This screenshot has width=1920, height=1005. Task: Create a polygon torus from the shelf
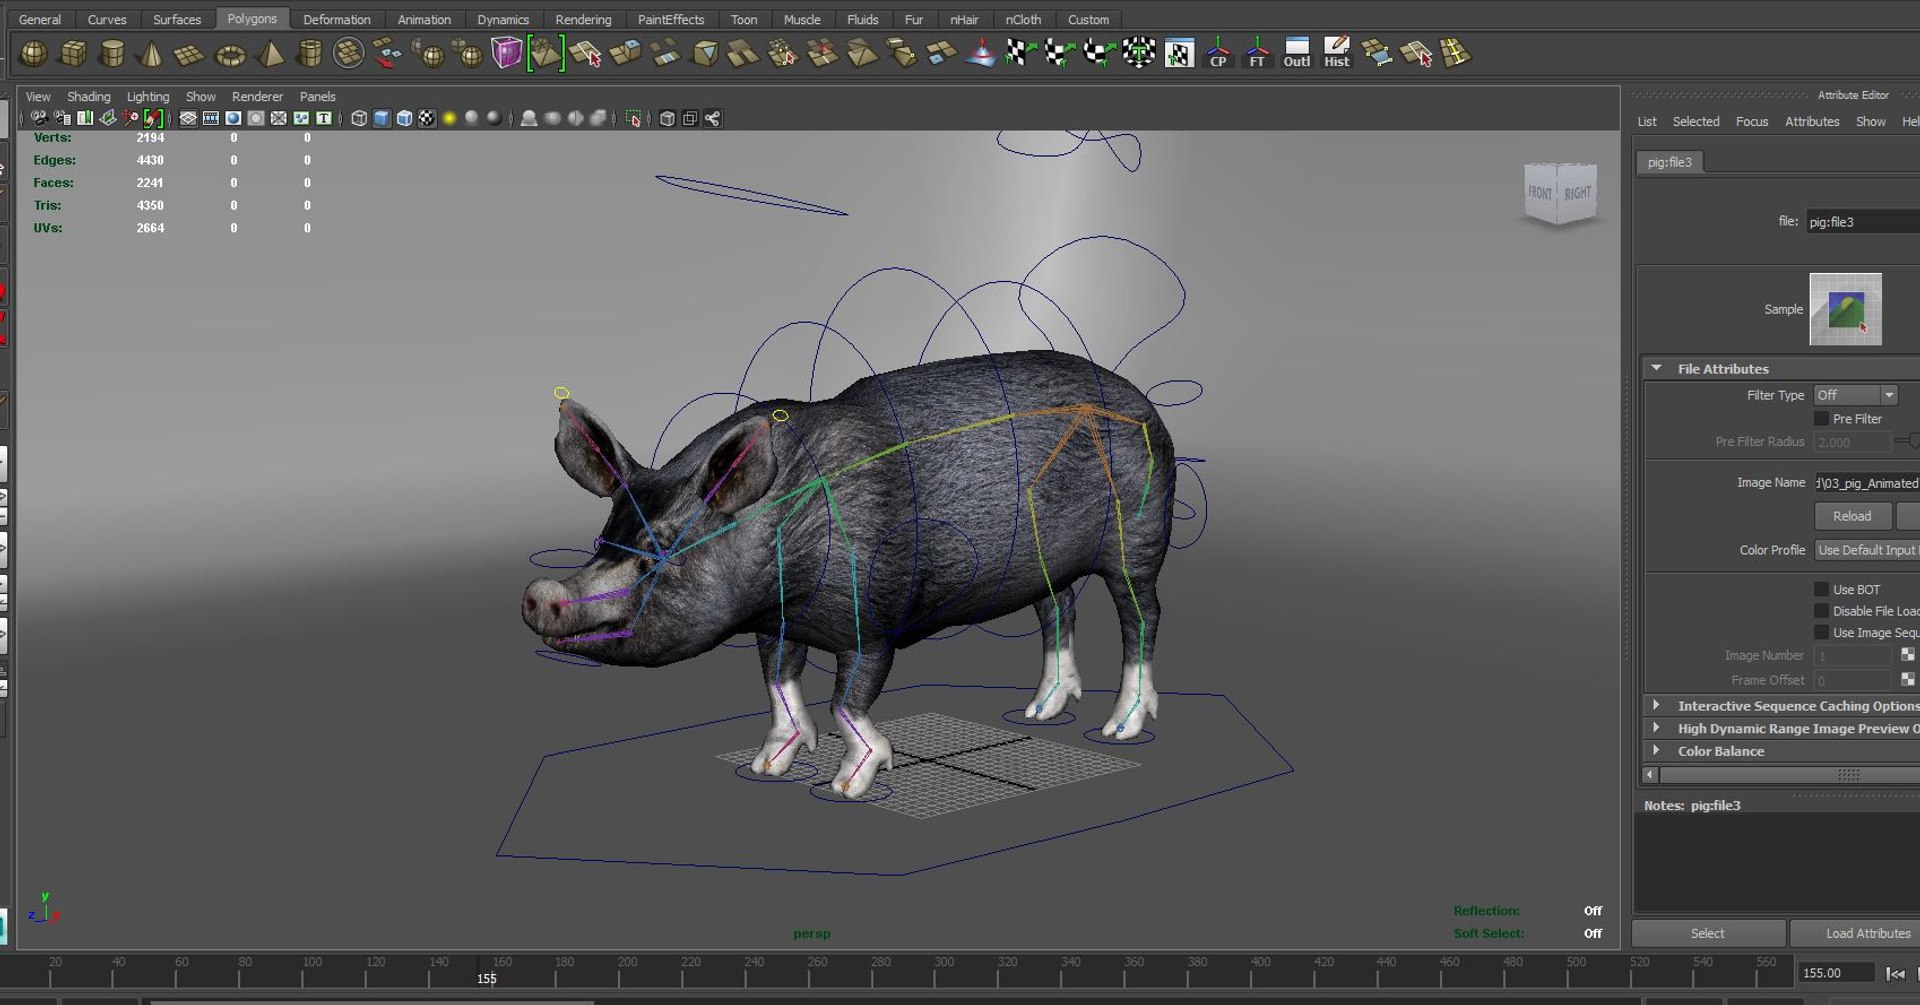pyautogui.click(x=230, y=53)
